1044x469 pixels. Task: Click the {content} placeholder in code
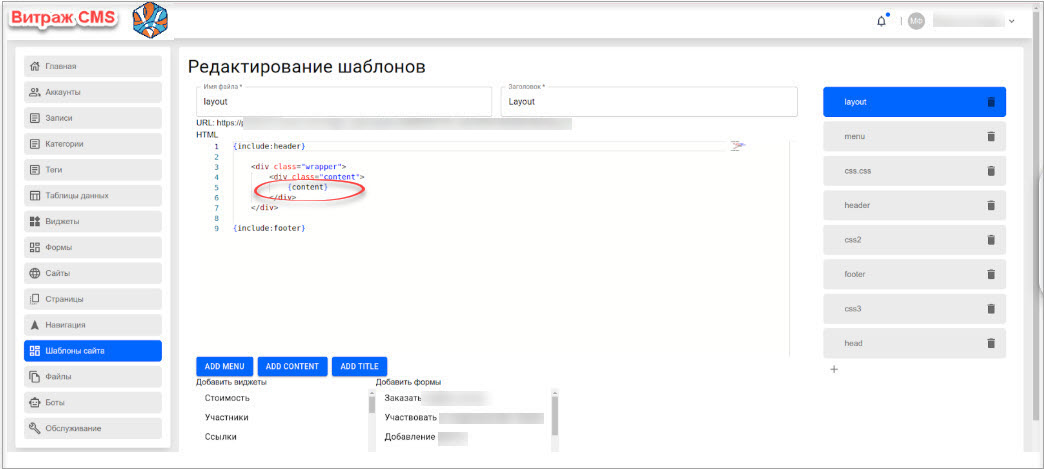[x=308, y=187]
